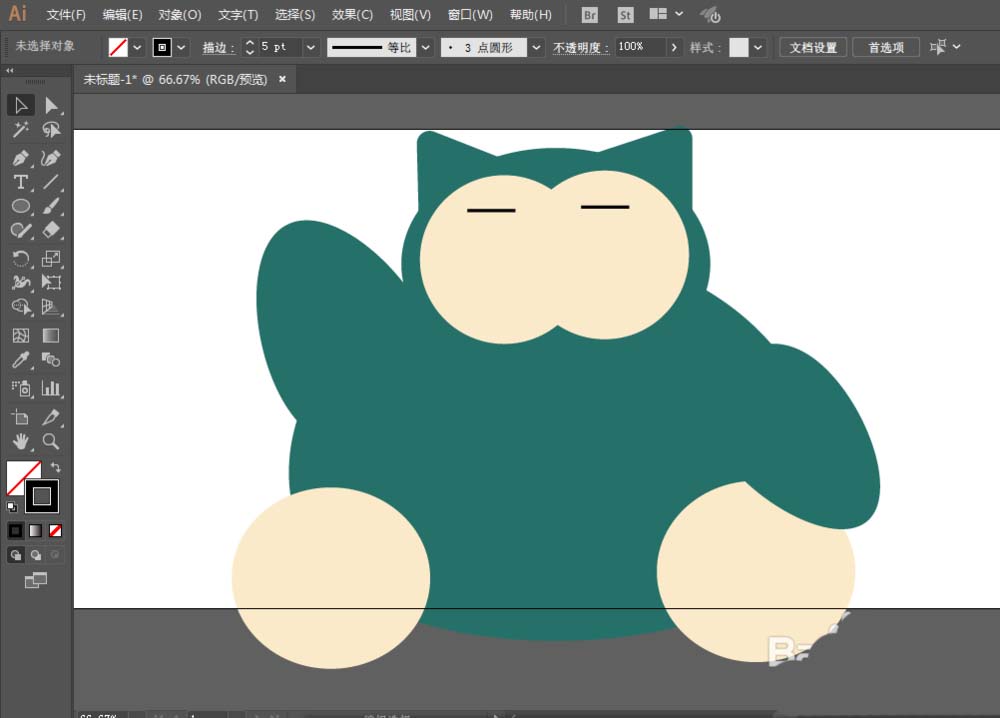Image resolution: width=1000 pixels, height=718 pixels.
Task: Open the 文字(T) menu
Action: [238, 15]
